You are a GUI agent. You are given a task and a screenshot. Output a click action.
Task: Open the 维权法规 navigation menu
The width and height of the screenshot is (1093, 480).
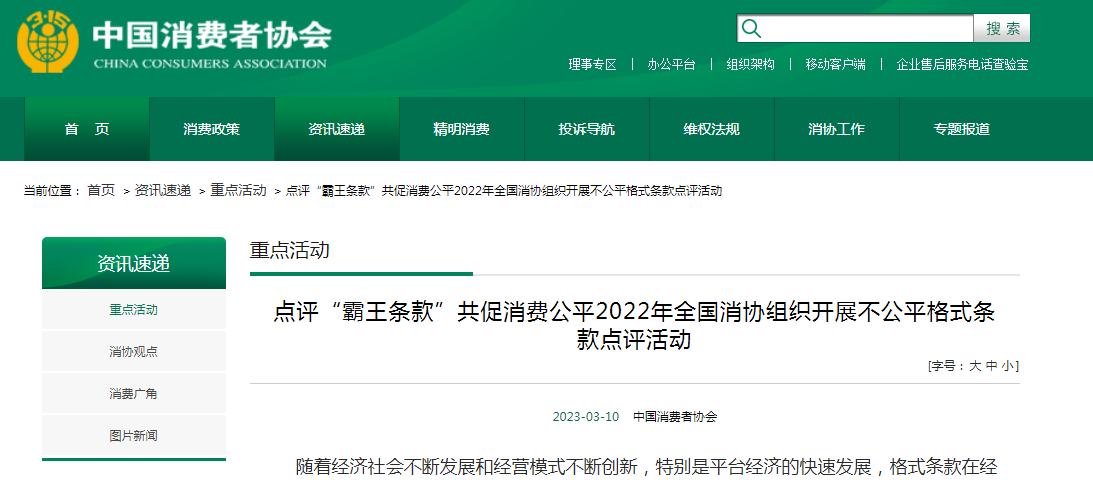pyautogui.click(x=712, y=129)
